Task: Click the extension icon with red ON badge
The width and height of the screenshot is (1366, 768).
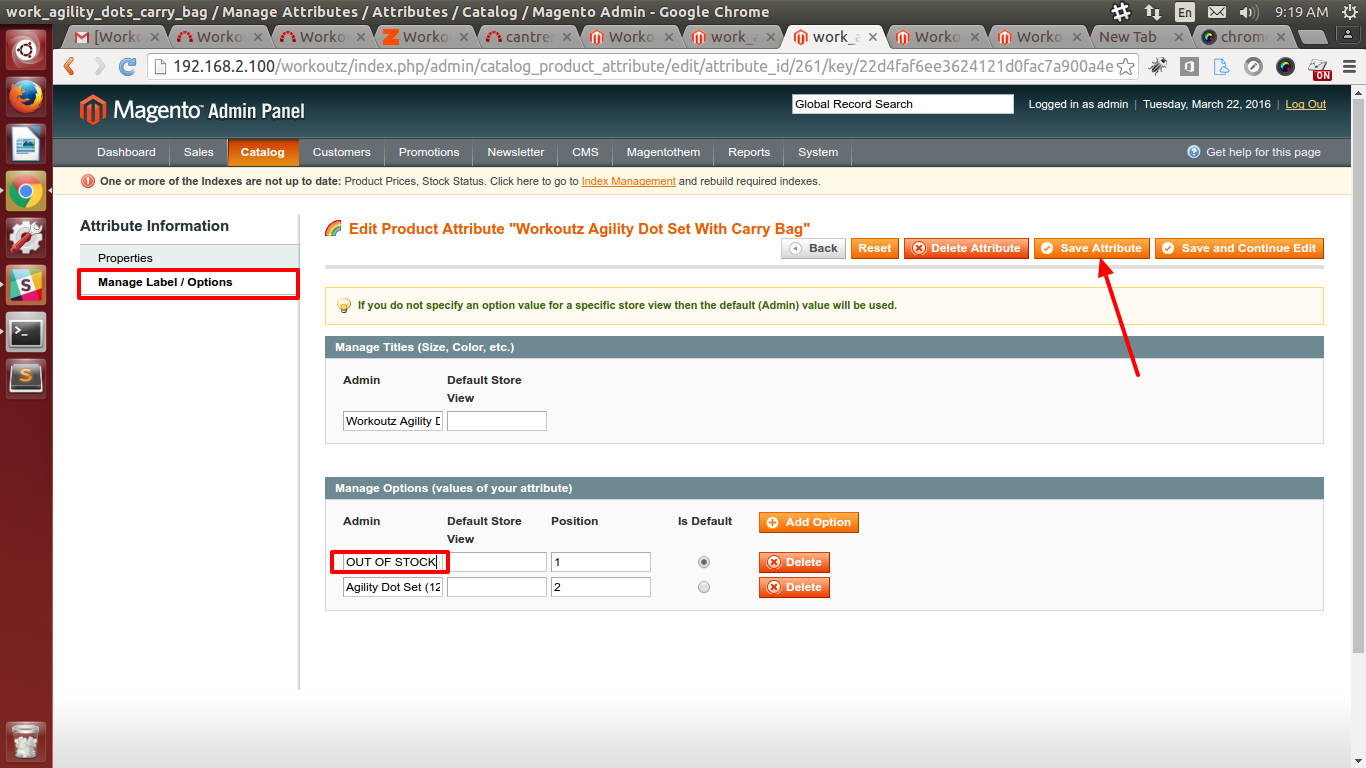Action: point(1320,68)
